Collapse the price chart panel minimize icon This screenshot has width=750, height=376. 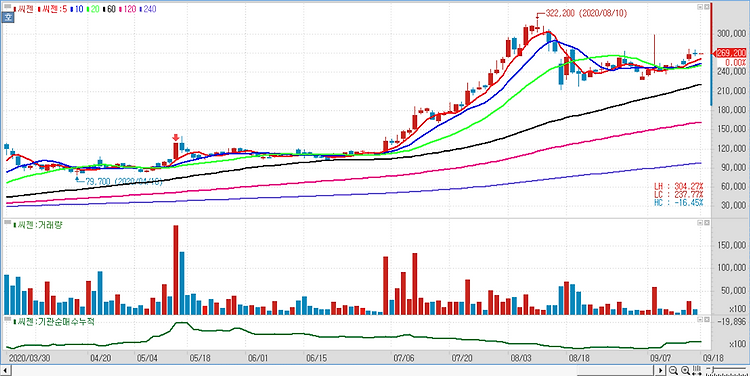pyautogui.click(x=700, y=7)
